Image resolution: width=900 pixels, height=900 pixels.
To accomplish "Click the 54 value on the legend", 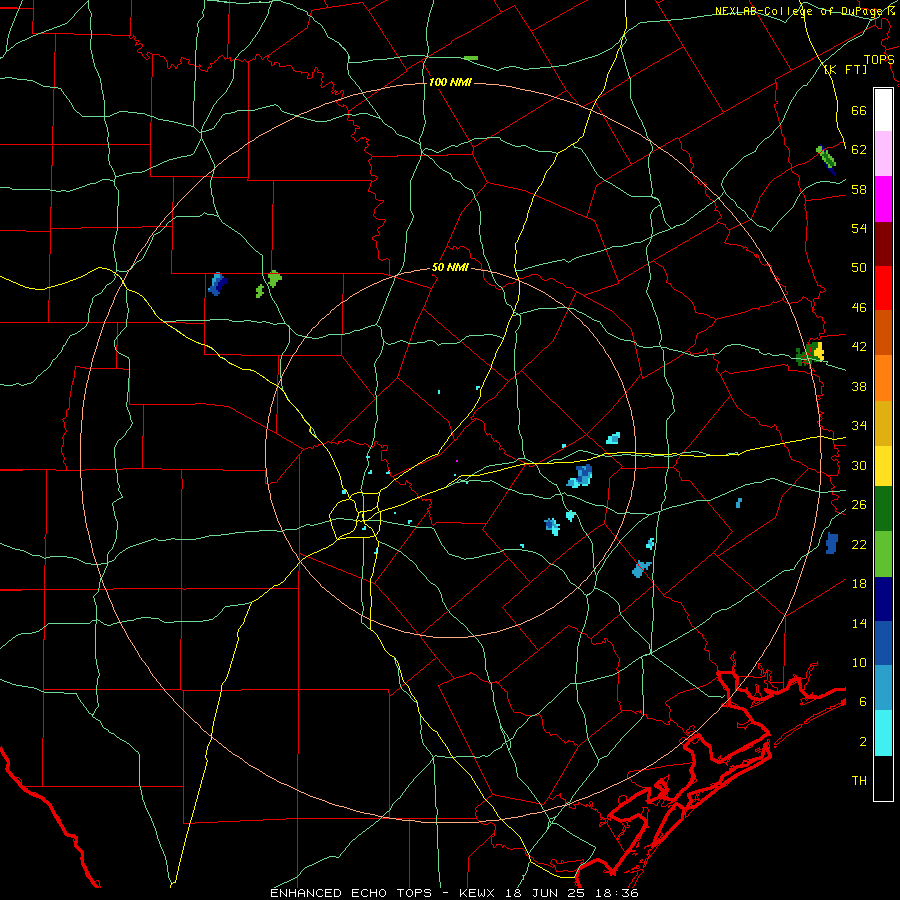I will coord(859,228).
